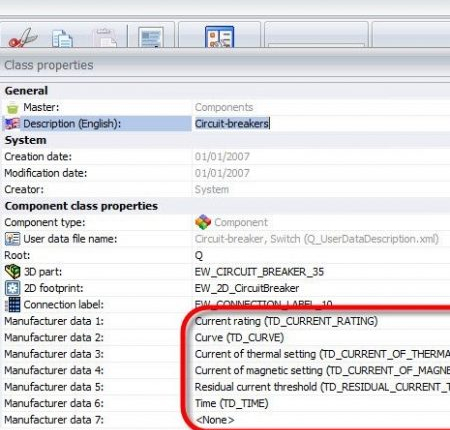Viewport: 450px width, 430px height.
Task: Click the Cut scissors icon
Action: click(x=23, y=38)
